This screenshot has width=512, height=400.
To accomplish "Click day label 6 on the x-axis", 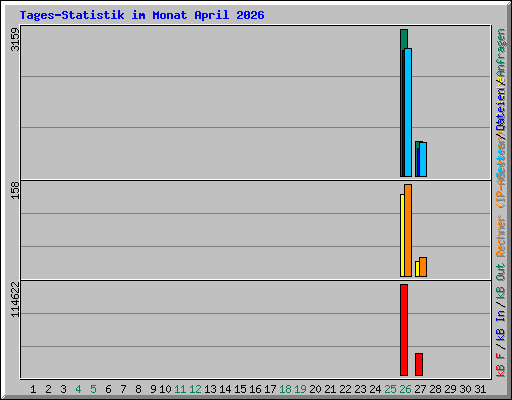I will (x=108, y=389).
